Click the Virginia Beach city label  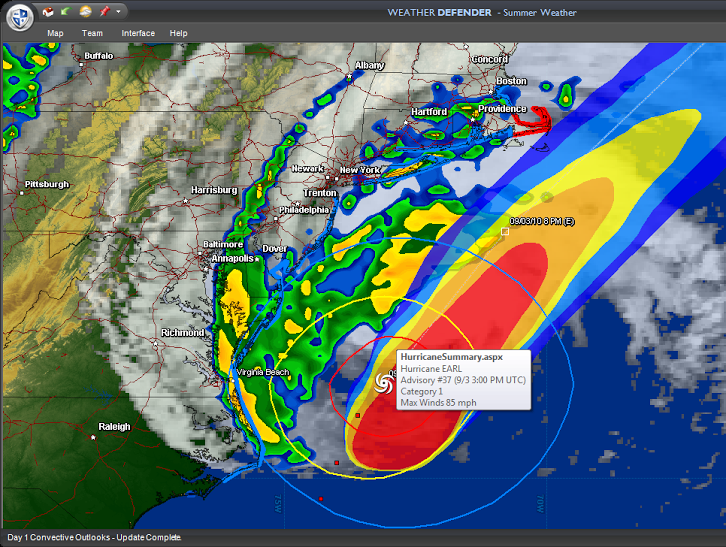[x=263, y=372]
